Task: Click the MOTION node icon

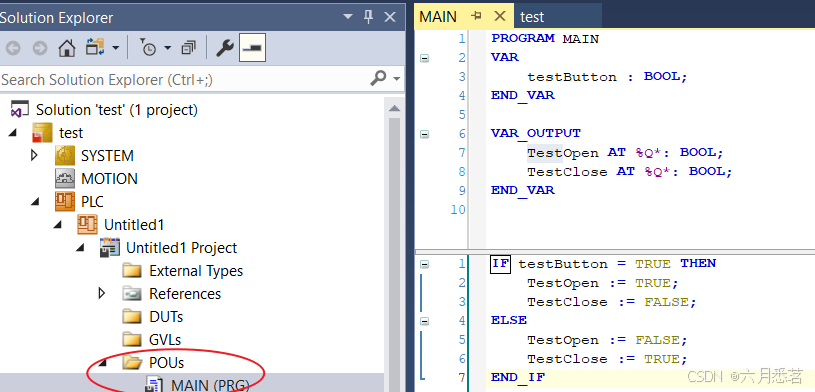Action: click(65, 178)
